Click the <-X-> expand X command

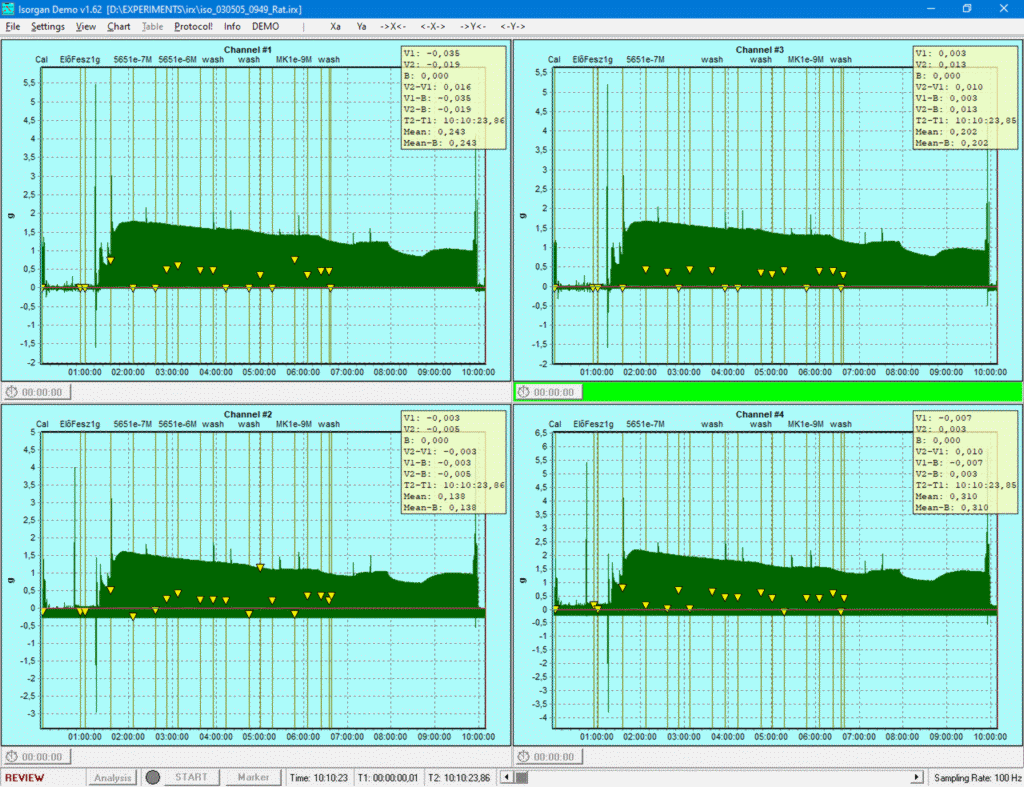tap(433, 27)
